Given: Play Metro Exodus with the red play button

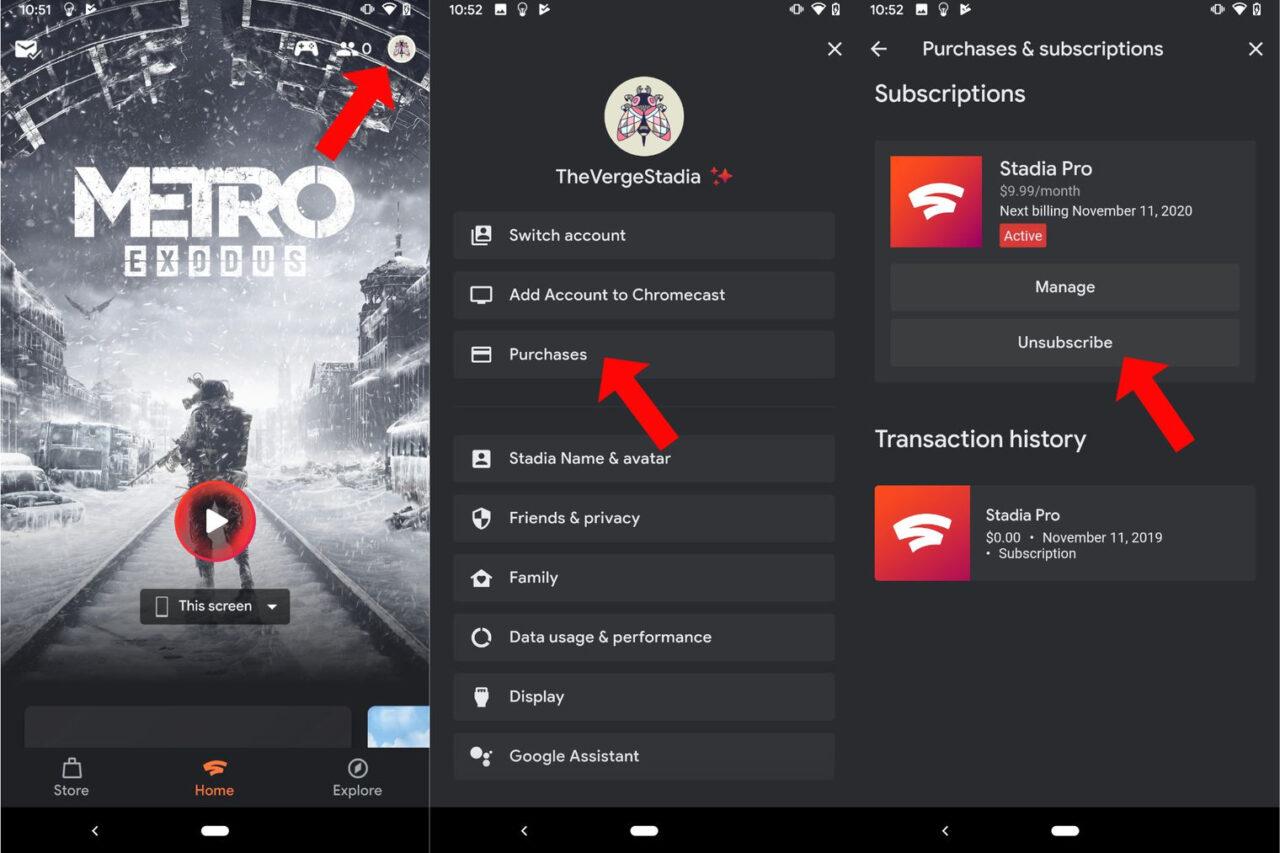Looking at the screenshot, I should click(215, 521).
